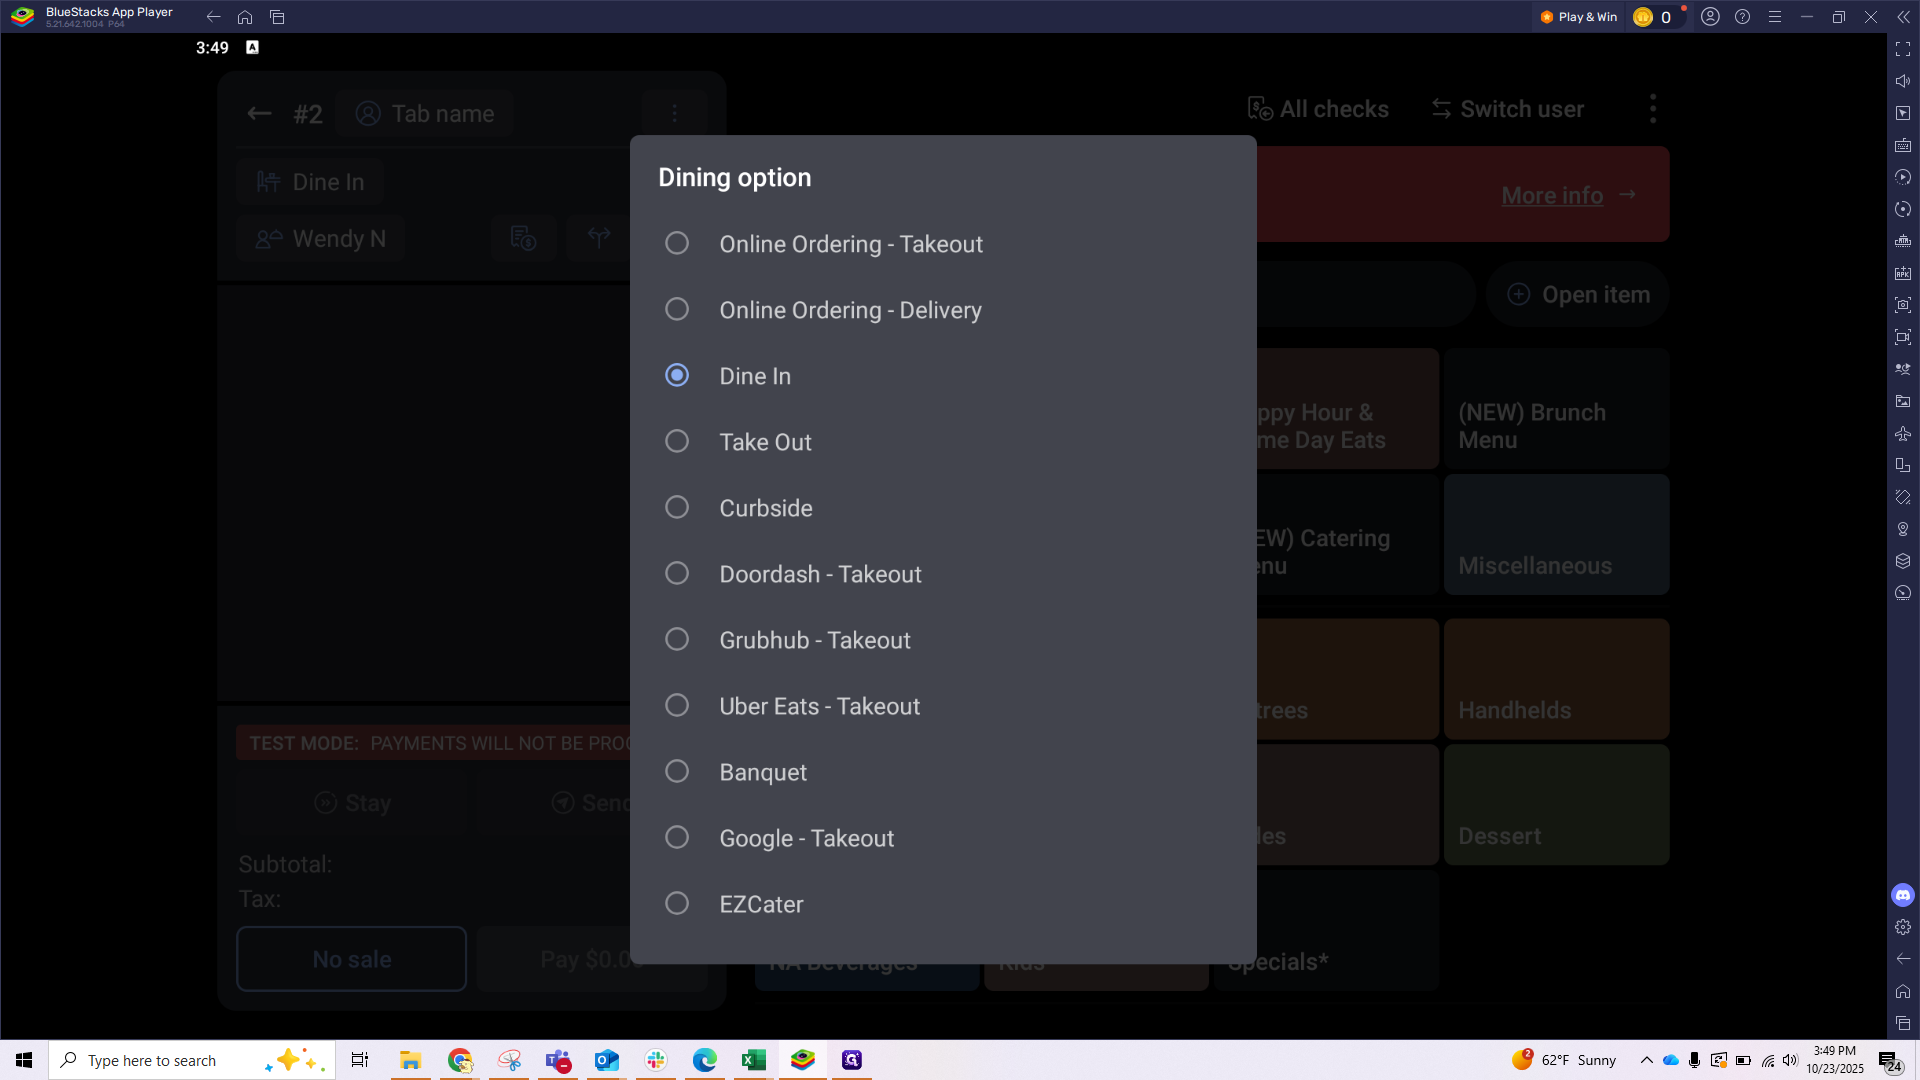Open Discord icon in BlueStacks sidebar
The height and width of the screenshot is (1080, 1920).
[x=1902, y=895]
